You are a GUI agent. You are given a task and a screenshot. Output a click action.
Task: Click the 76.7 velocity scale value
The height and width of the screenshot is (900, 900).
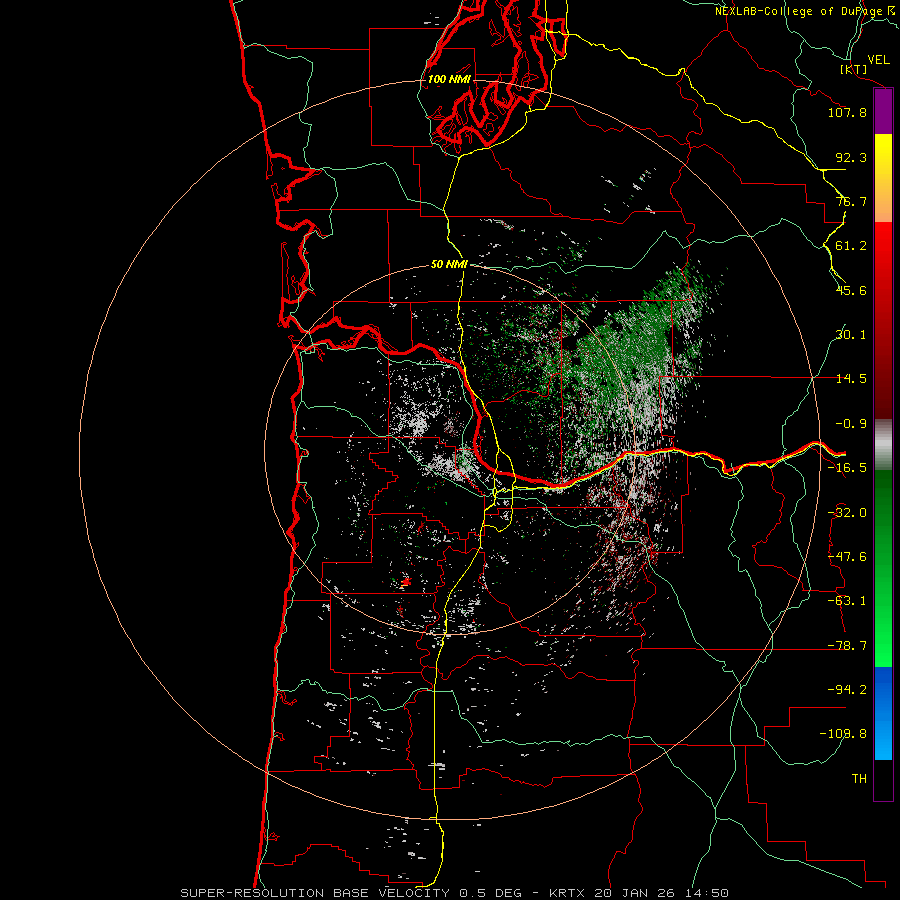point(851,201)
